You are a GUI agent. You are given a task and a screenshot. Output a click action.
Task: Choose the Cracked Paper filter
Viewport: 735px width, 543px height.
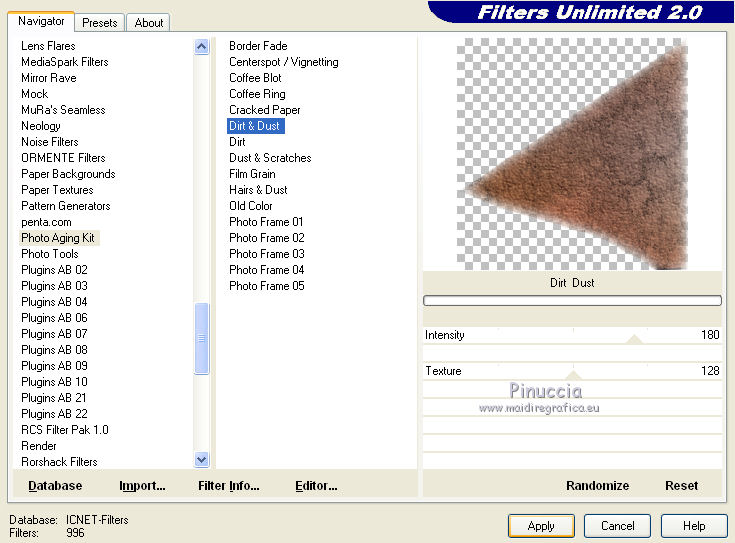264,109
